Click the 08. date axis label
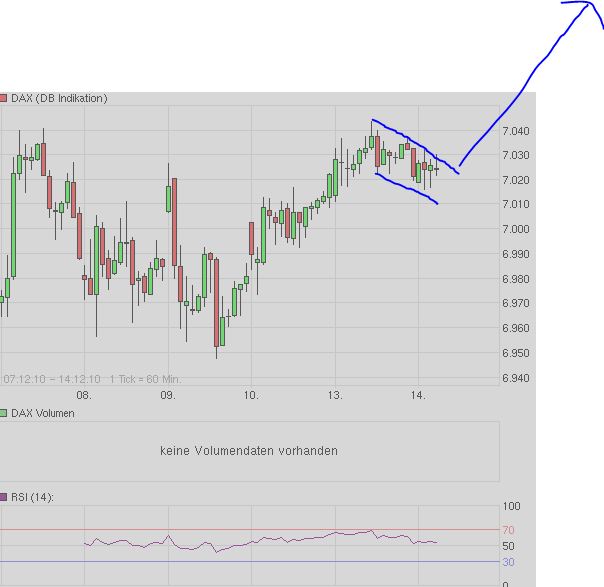The image size is (604, 587). point(84,395)
